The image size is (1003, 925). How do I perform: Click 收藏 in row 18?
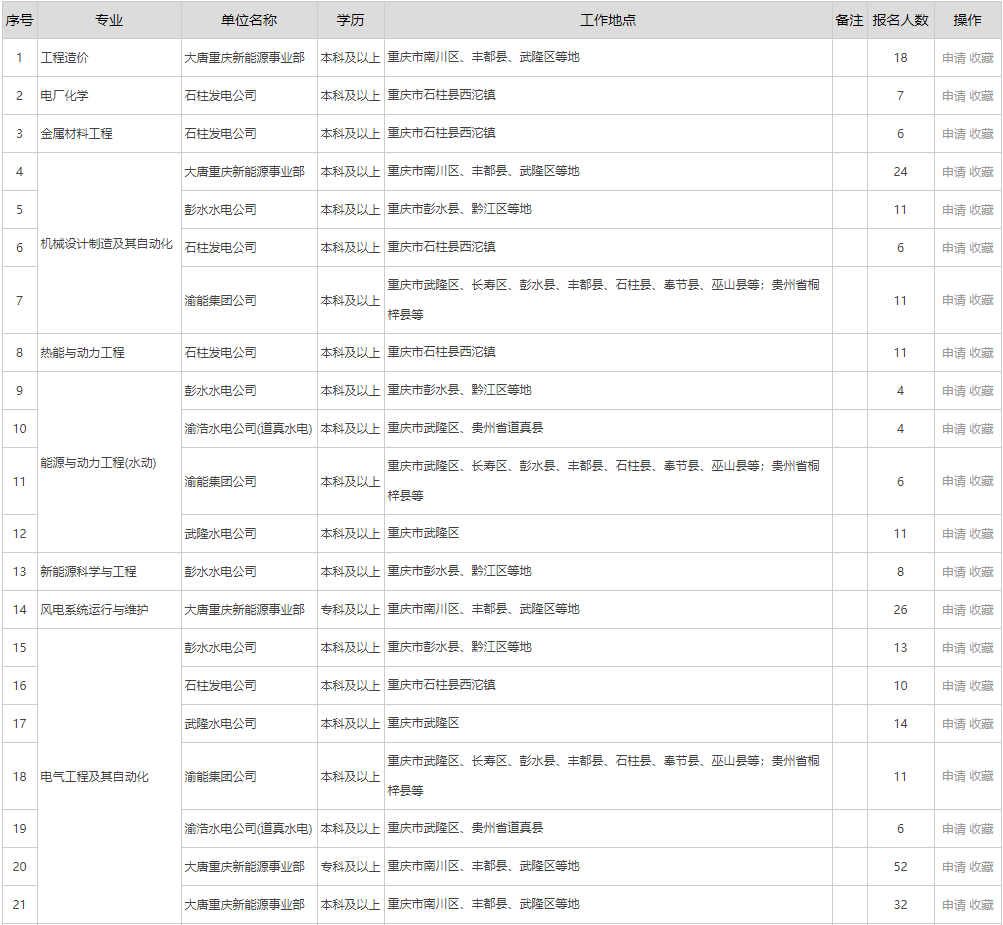[981, 777]
